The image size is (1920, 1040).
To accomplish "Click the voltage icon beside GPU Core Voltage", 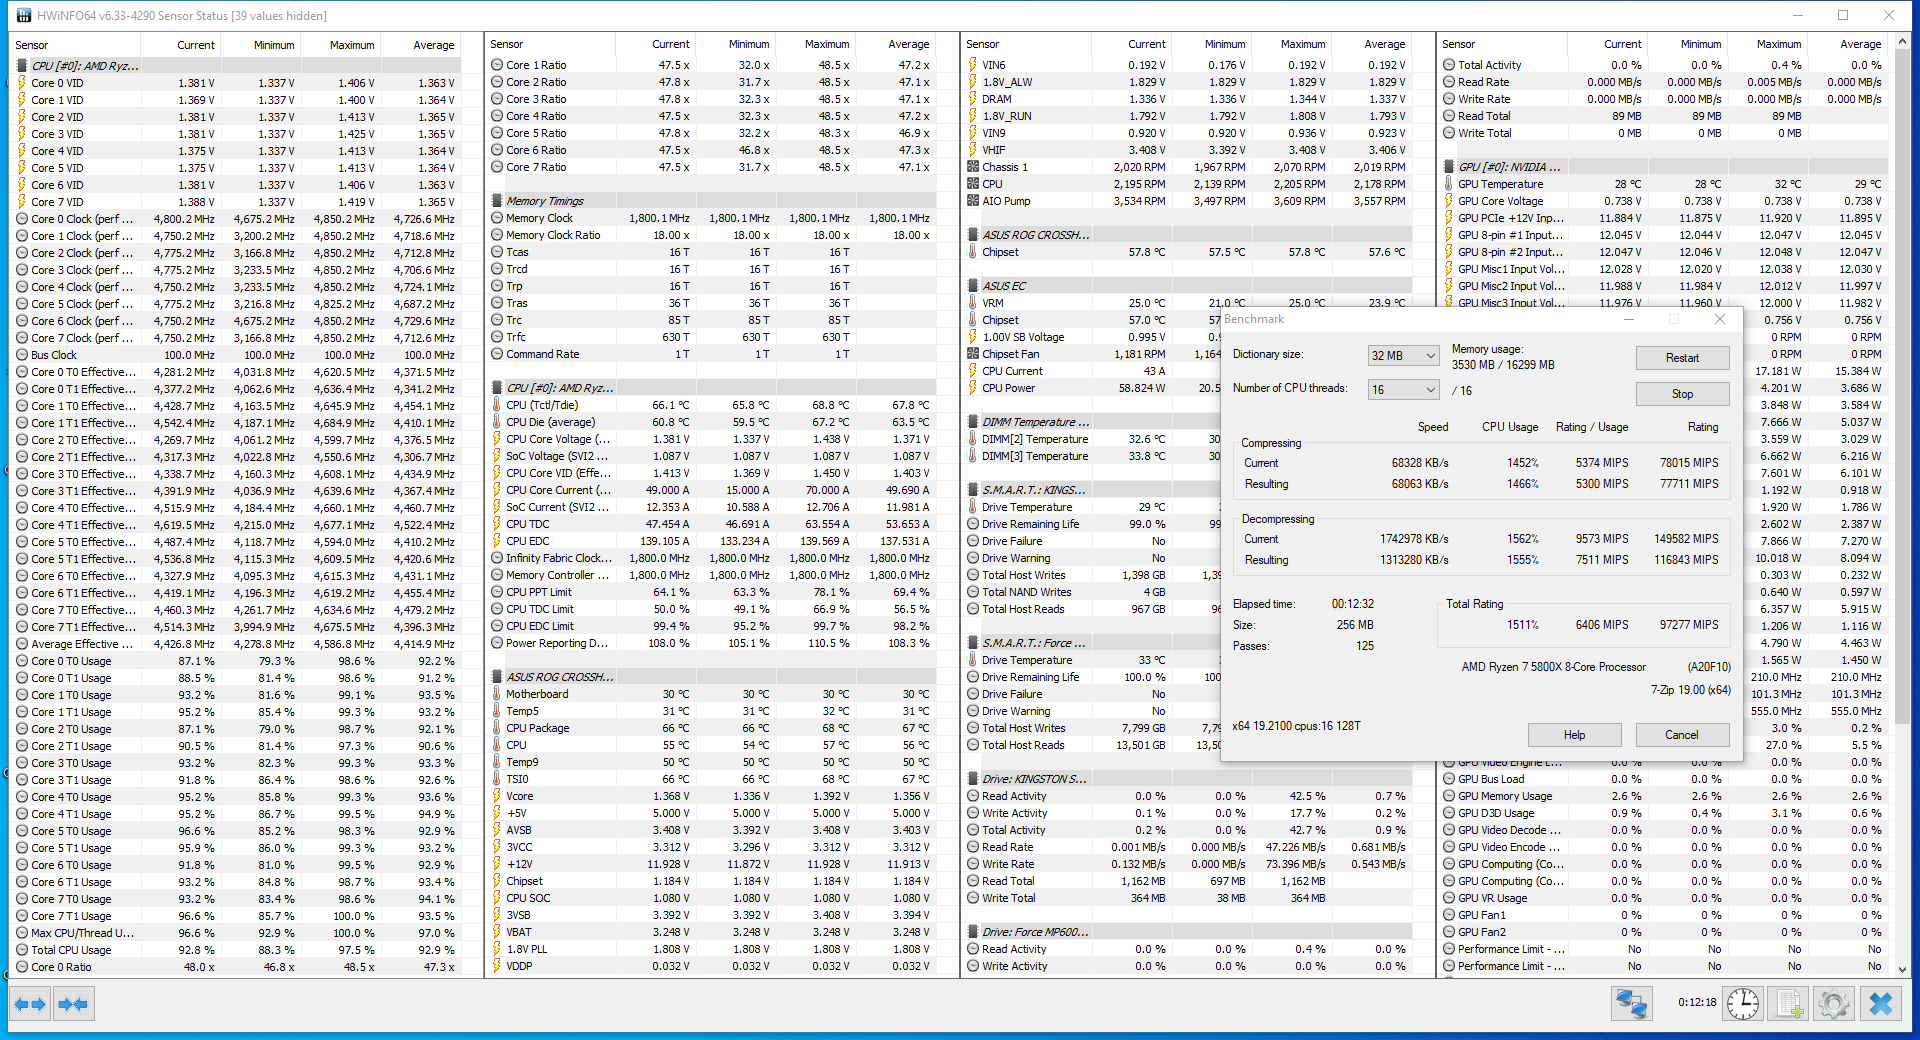I will [1449, 201].
